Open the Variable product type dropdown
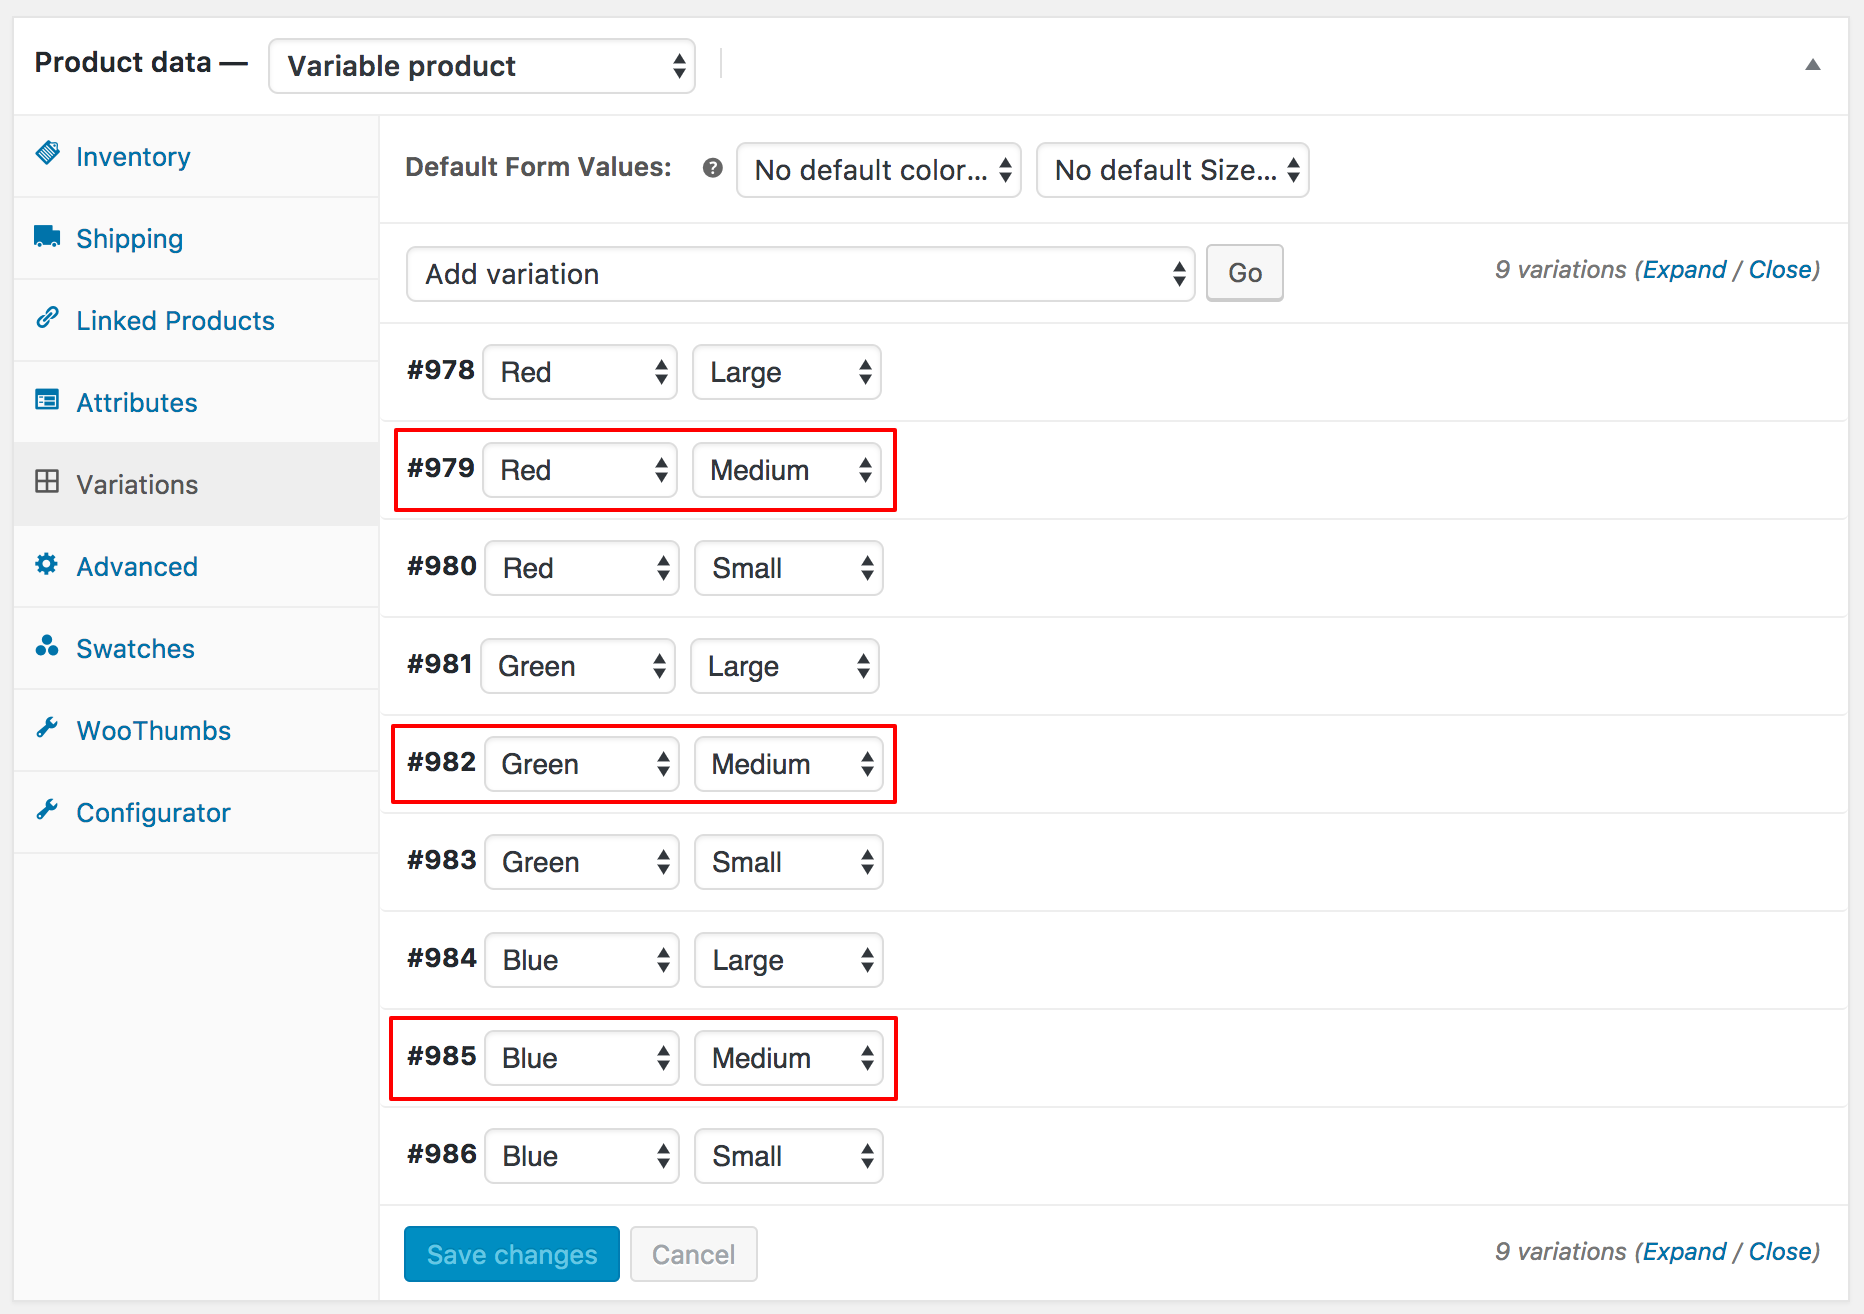Image resolution: width=1864 pixels, height=1314 pixels. pyautogui.click(x=480, y=66)
